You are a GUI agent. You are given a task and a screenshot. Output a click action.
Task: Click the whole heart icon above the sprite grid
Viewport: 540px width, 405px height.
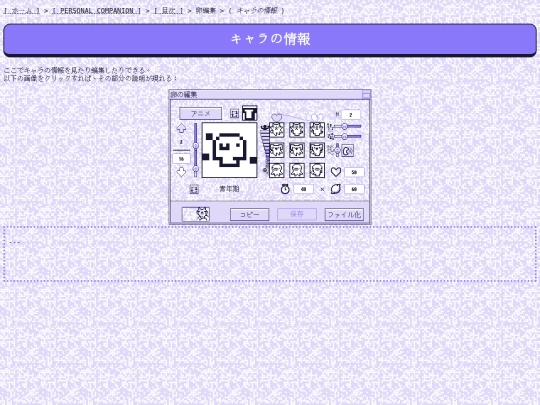277,118
